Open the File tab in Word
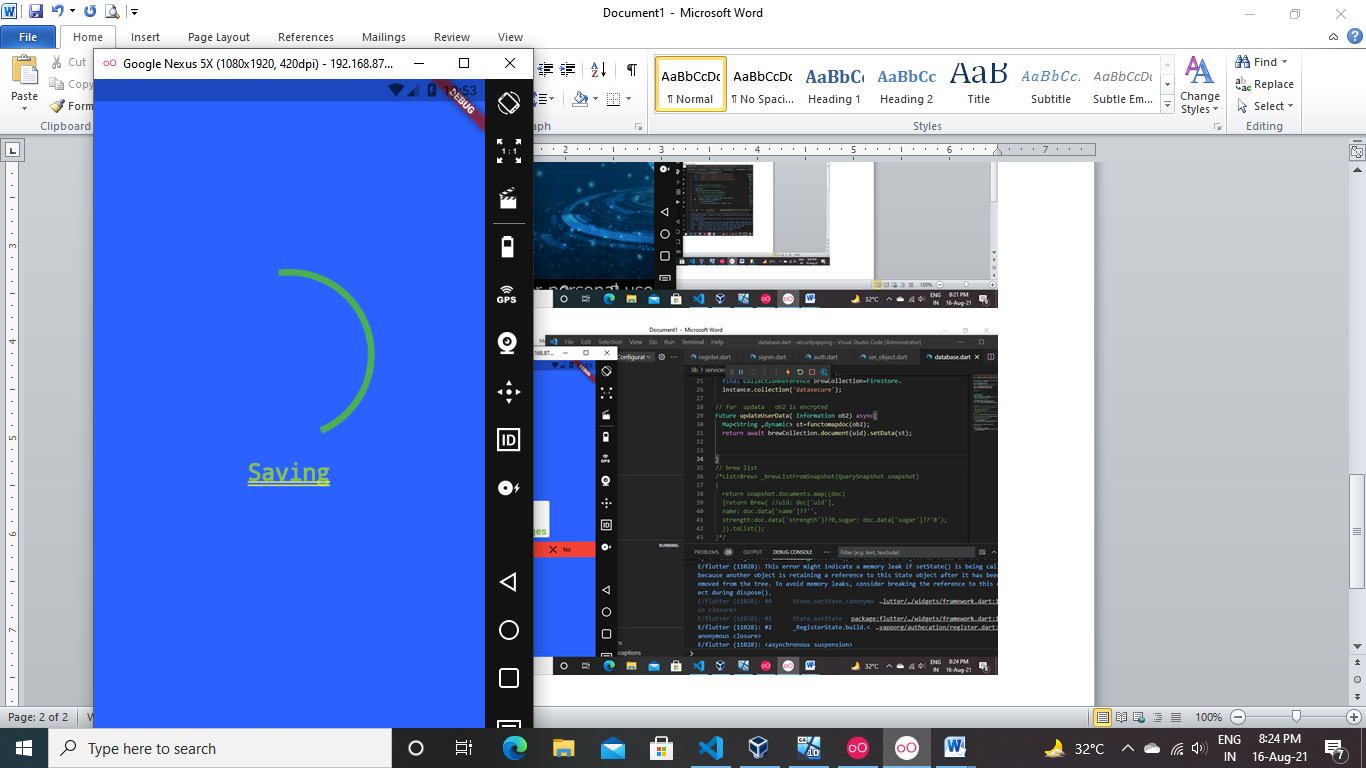The height and width of the screenshot is (768, 1366). tap(28, 37)
